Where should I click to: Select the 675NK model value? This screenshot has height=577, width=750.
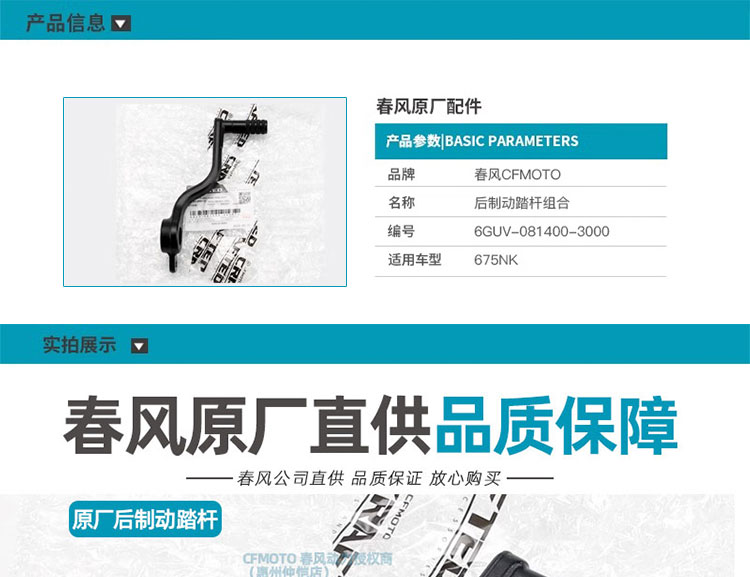496,260
